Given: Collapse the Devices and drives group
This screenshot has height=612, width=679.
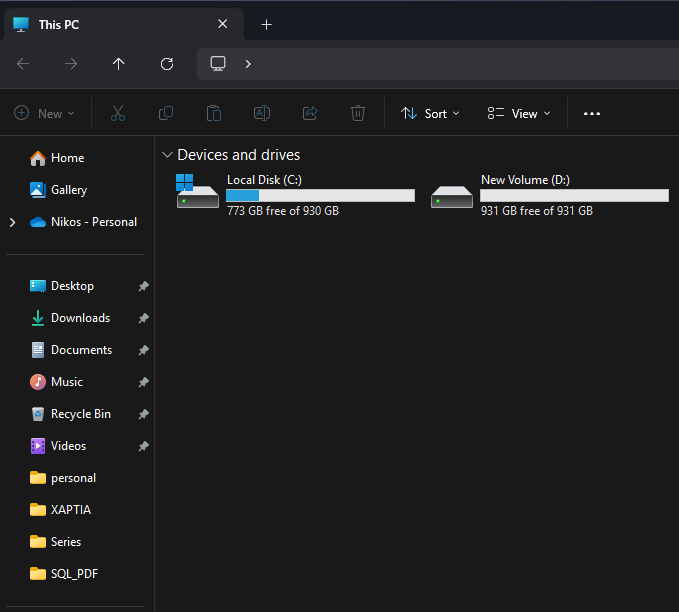Looking at the screenshot, I should 167,155.
